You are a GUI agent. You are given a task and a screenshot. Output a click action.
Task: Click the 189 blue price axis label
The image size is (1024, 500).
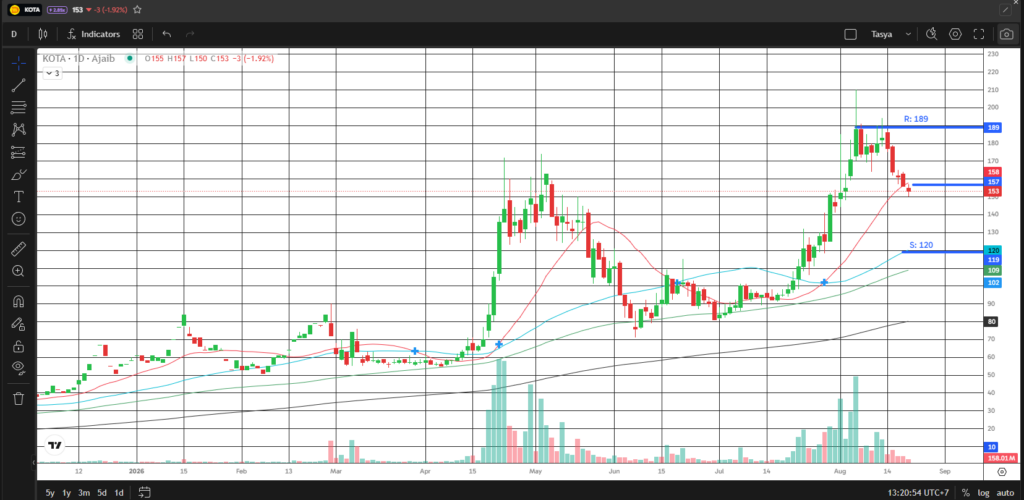pos(993,127)
